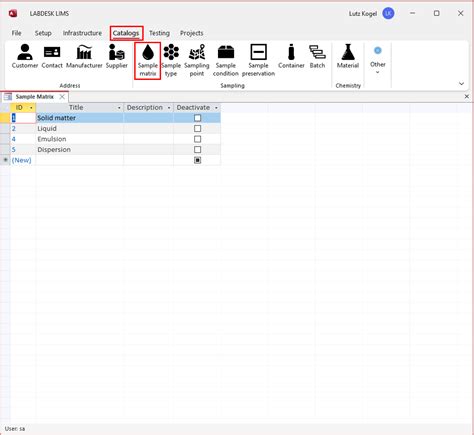
Task: Click the new-record asterisk row selector
Action: (x=5, y=160)
